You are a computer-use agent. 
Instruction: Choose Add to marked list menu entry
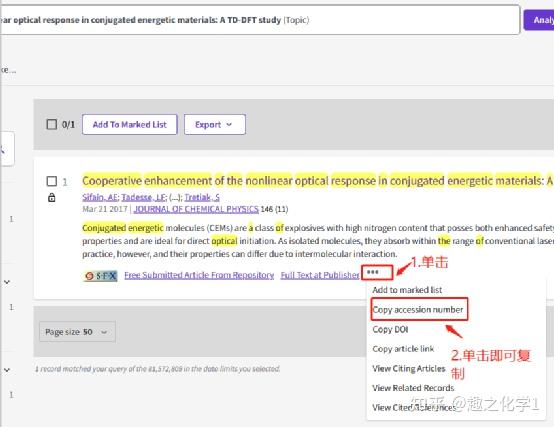click(407, 290)
